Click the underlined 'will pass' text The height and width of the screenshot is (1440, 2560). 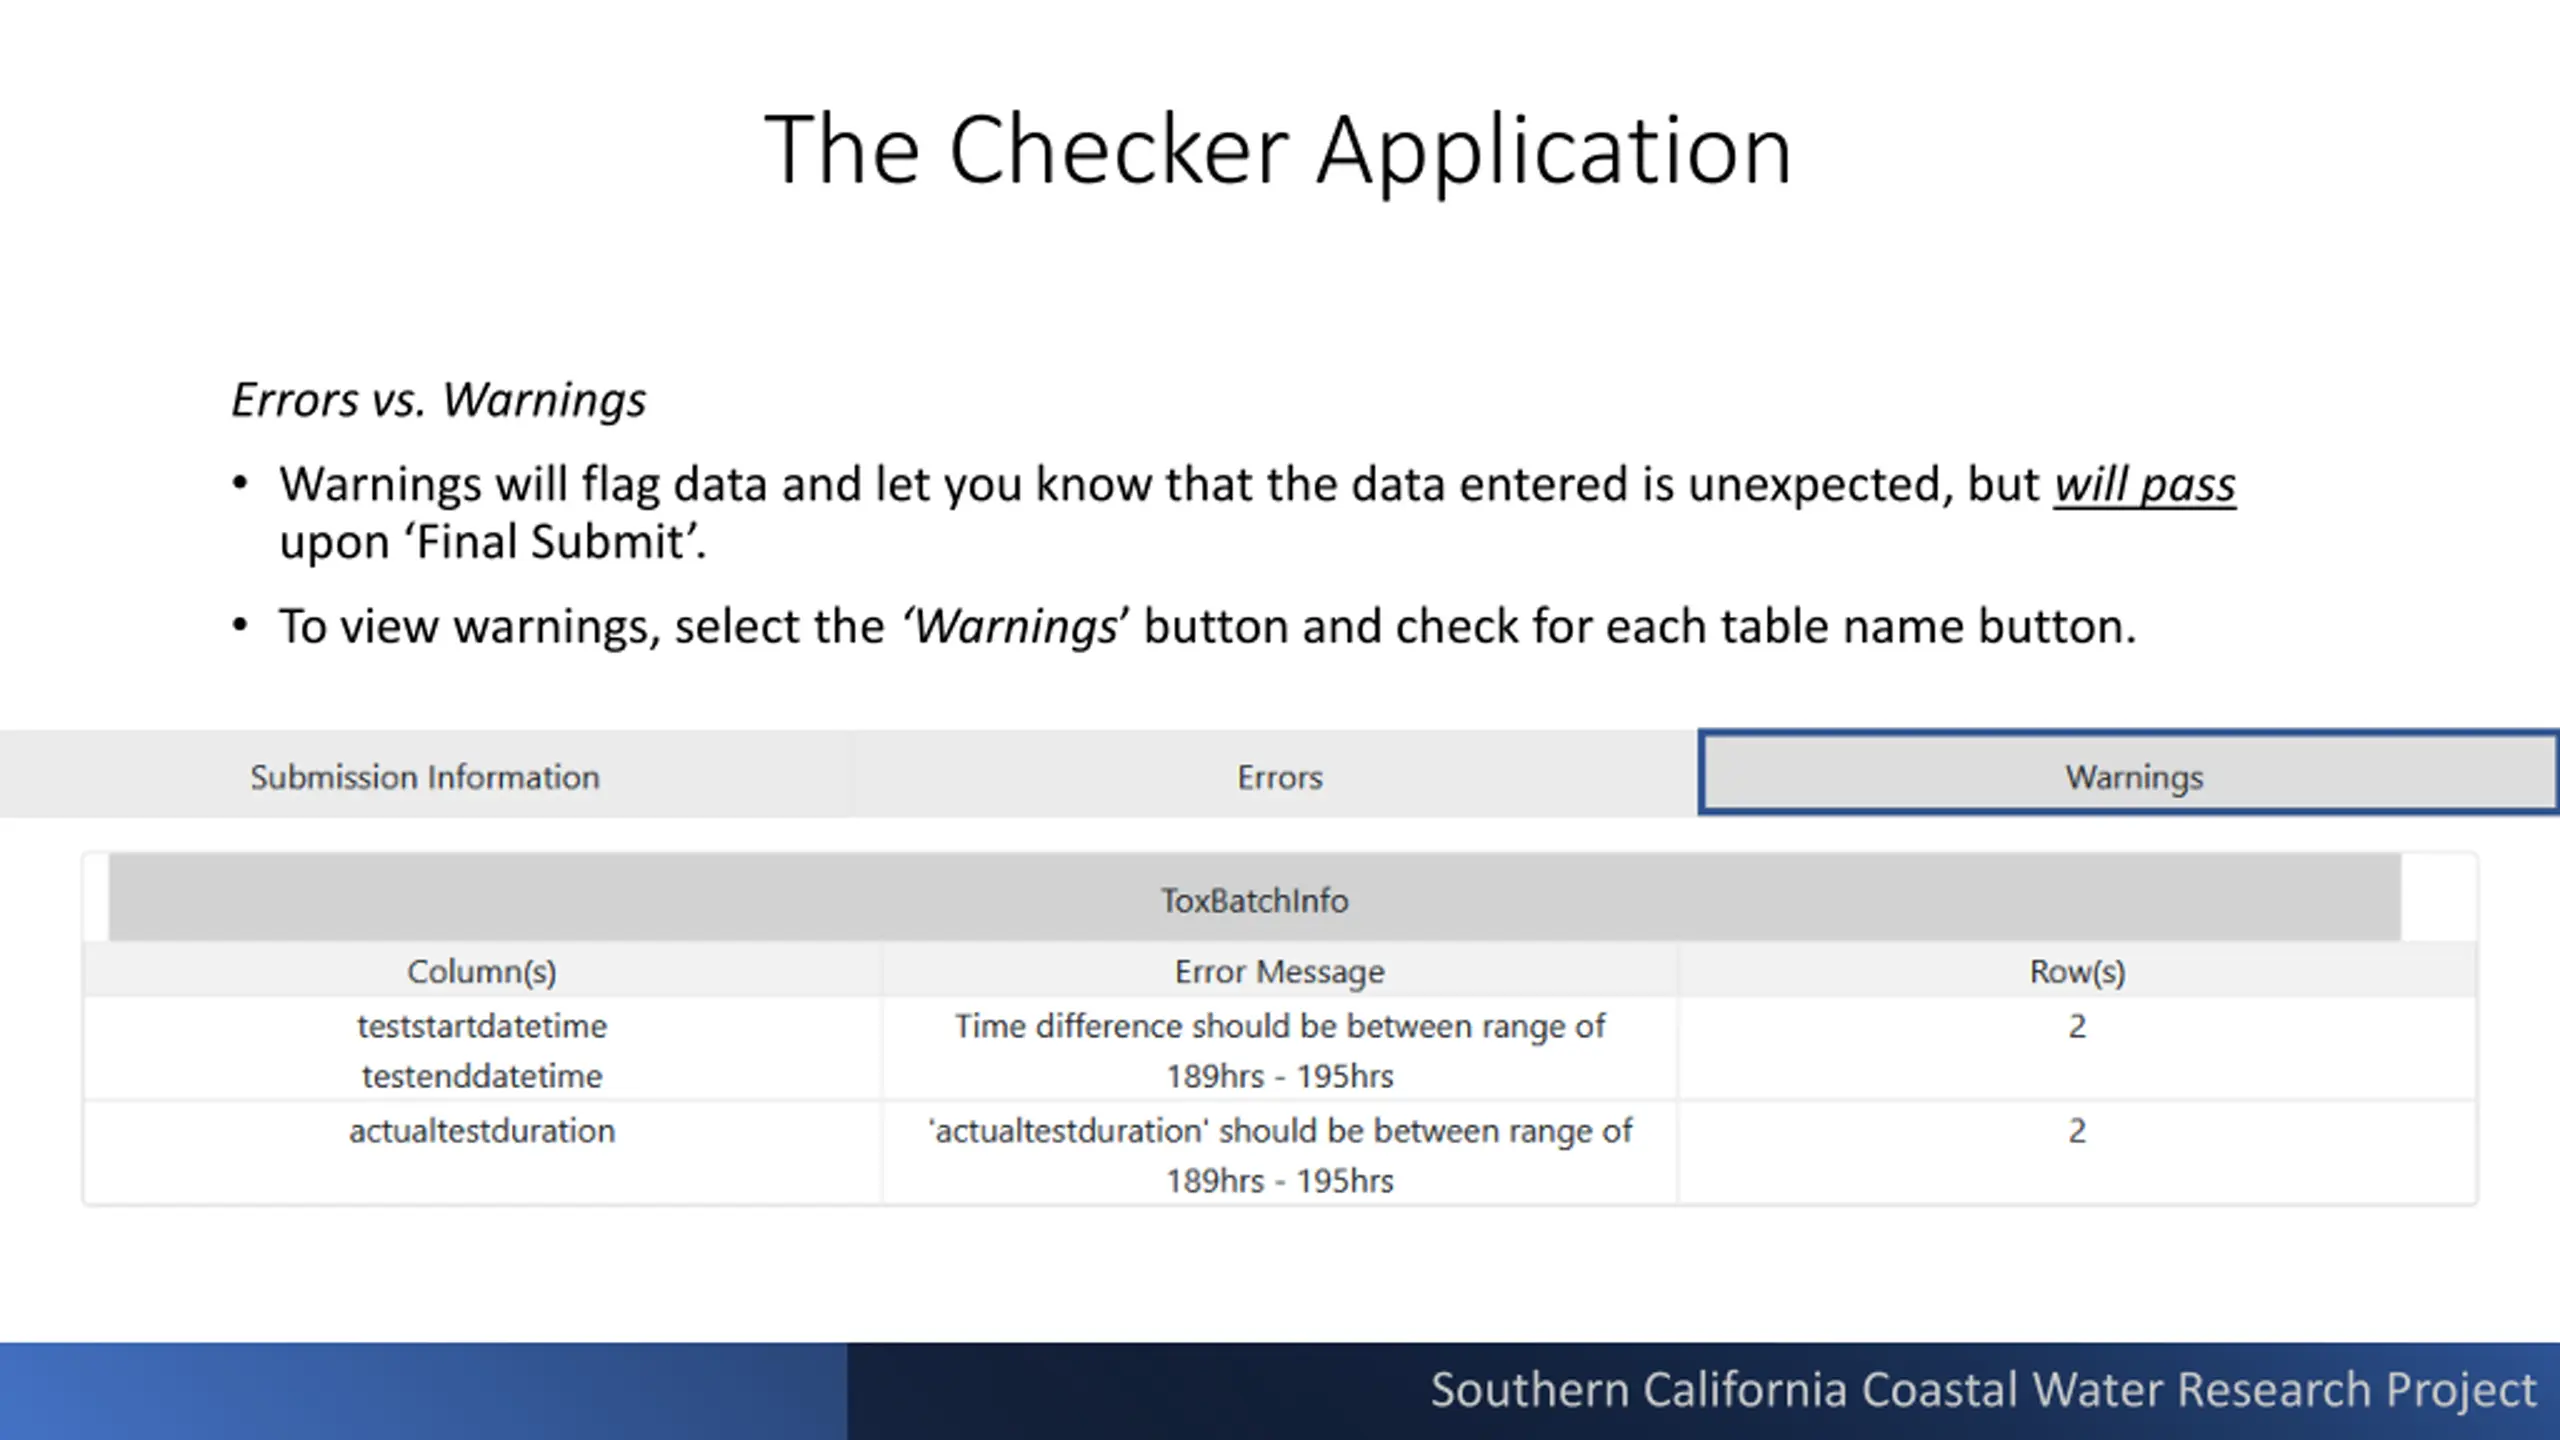[2145, 485]
